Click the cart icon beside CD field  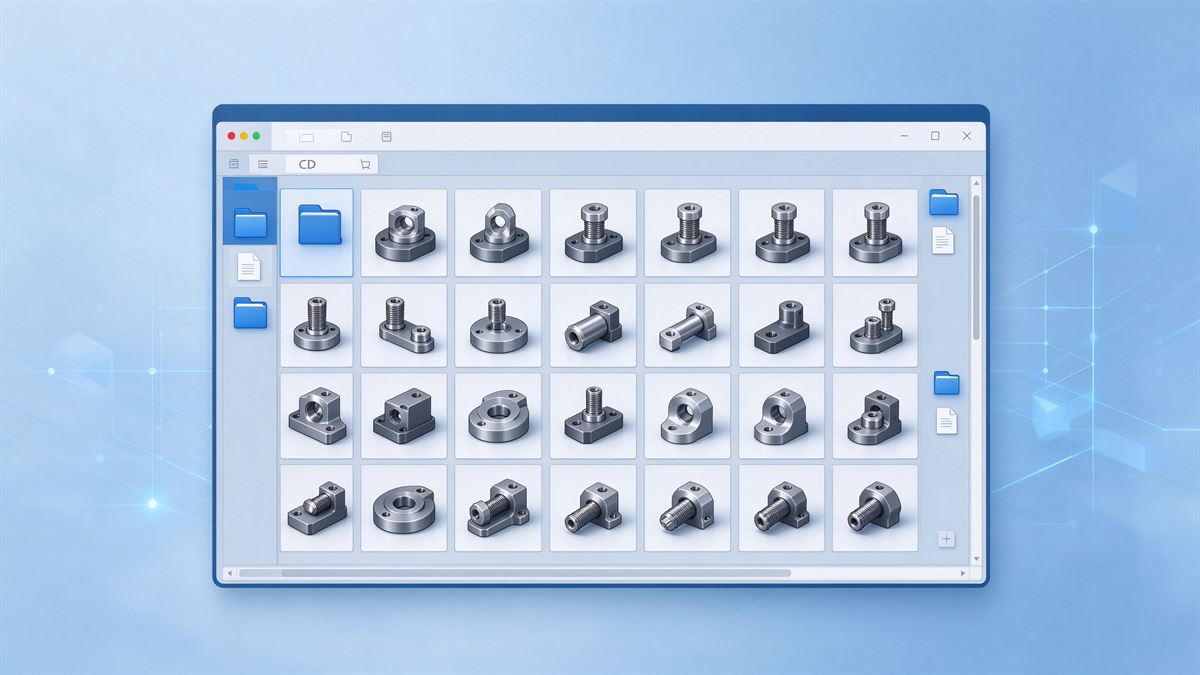coord(365,164)
